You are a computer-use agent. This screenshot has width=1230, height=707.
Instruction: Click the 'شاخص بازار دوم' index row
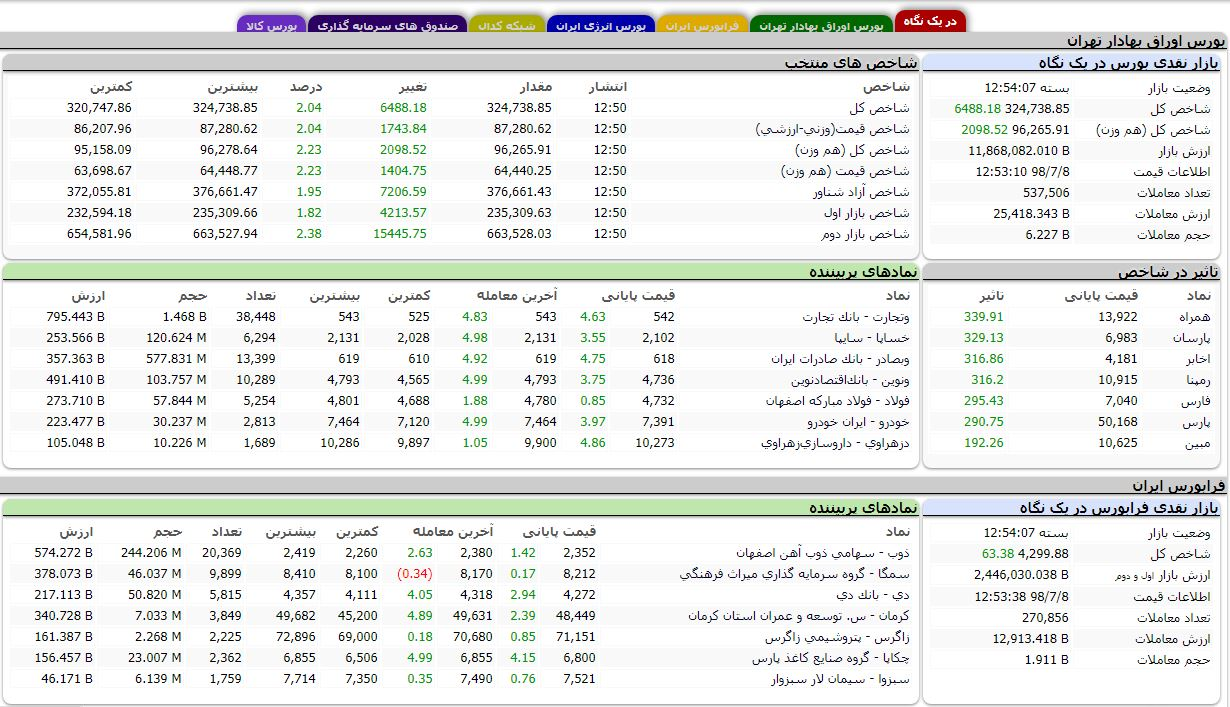(861, 234)
